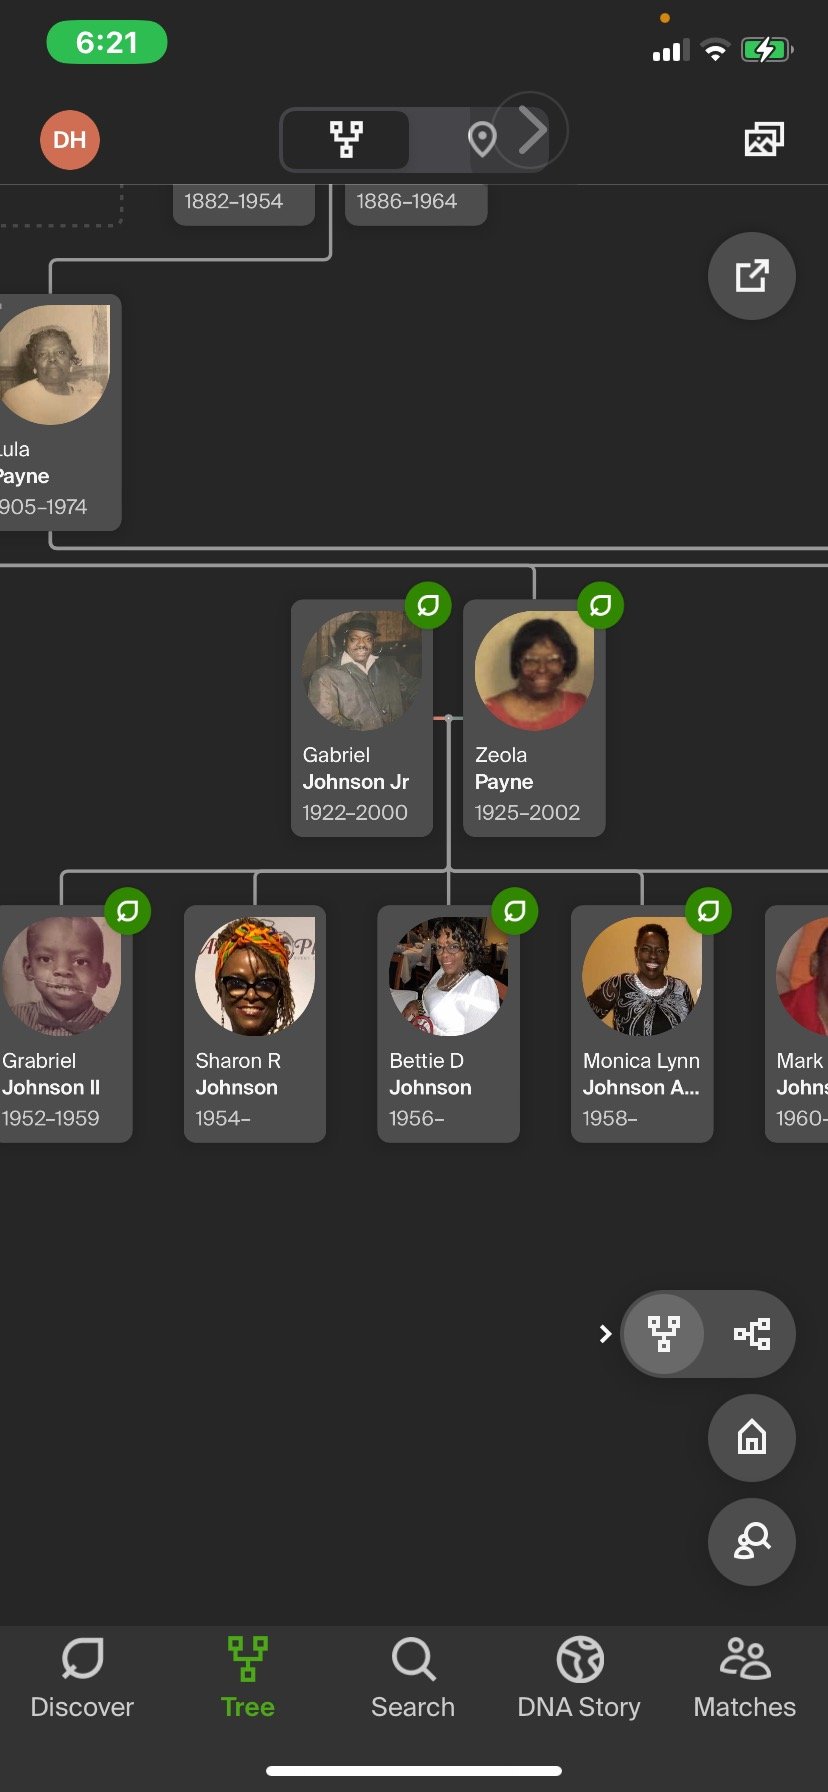The image size is (828, 1792).
Task: Toggle to map location view
Action: pyautogui.click(x=482, y=139)
